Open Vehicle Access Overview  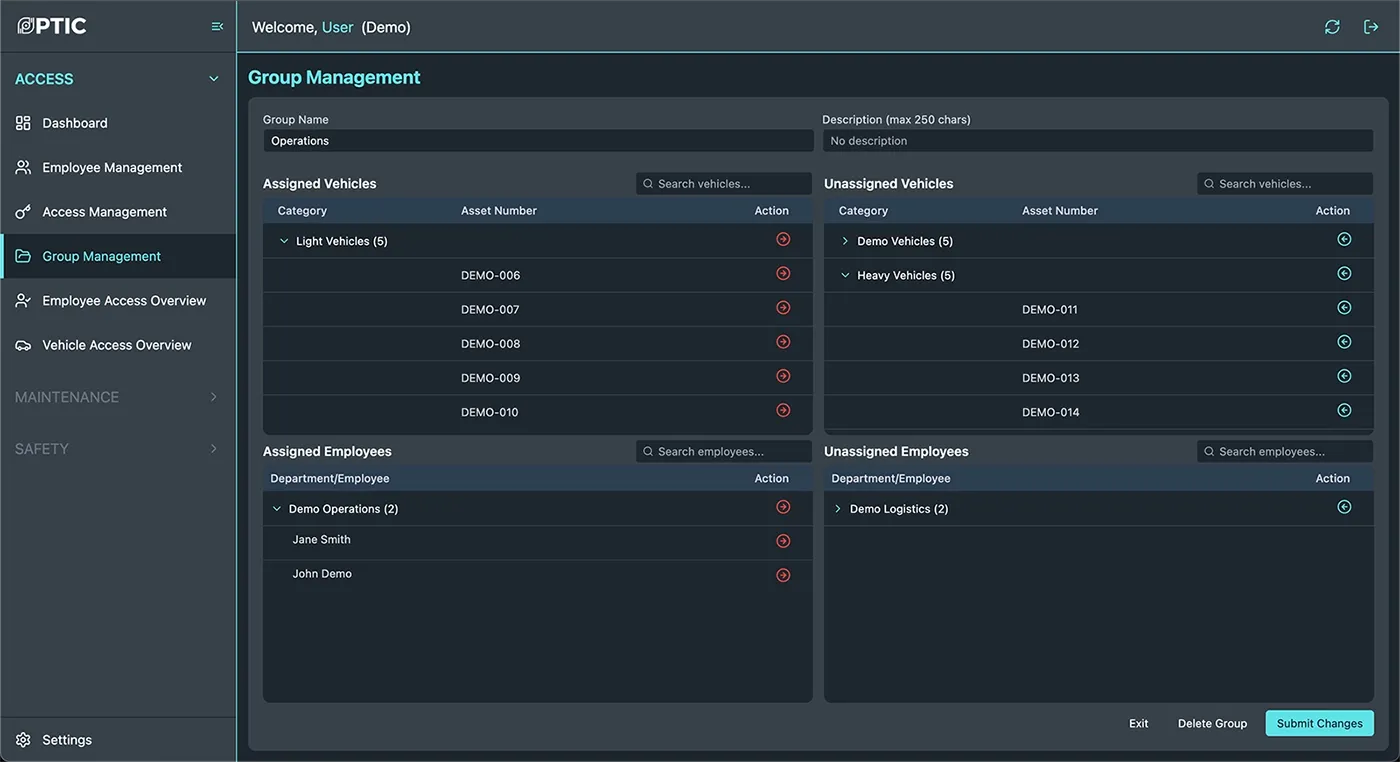(118, 345)
